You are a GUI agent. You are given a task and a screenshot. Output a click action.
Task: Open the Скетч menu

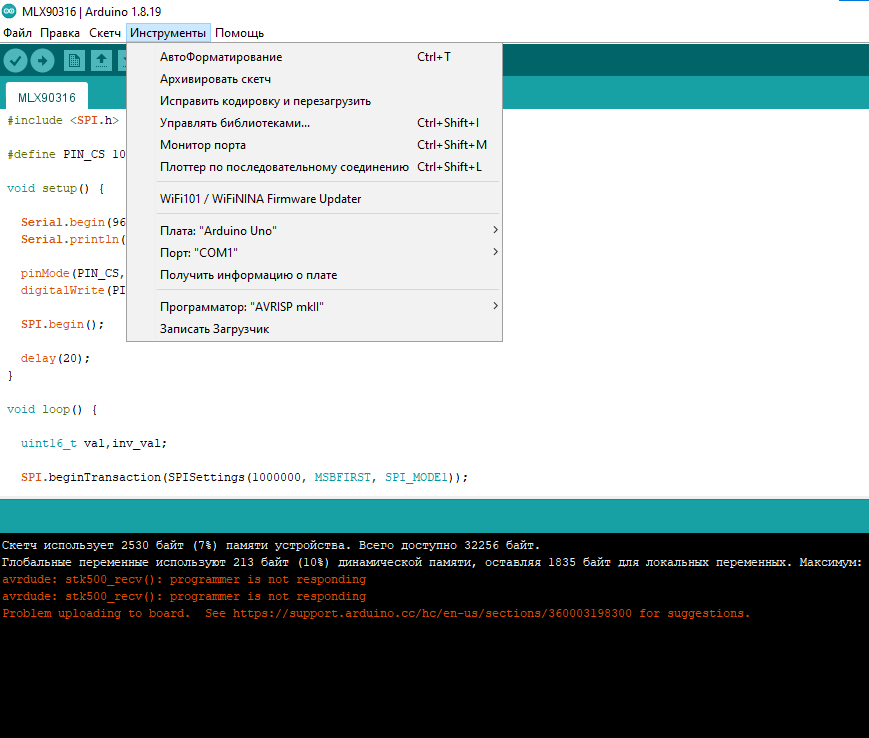[105, 33]
